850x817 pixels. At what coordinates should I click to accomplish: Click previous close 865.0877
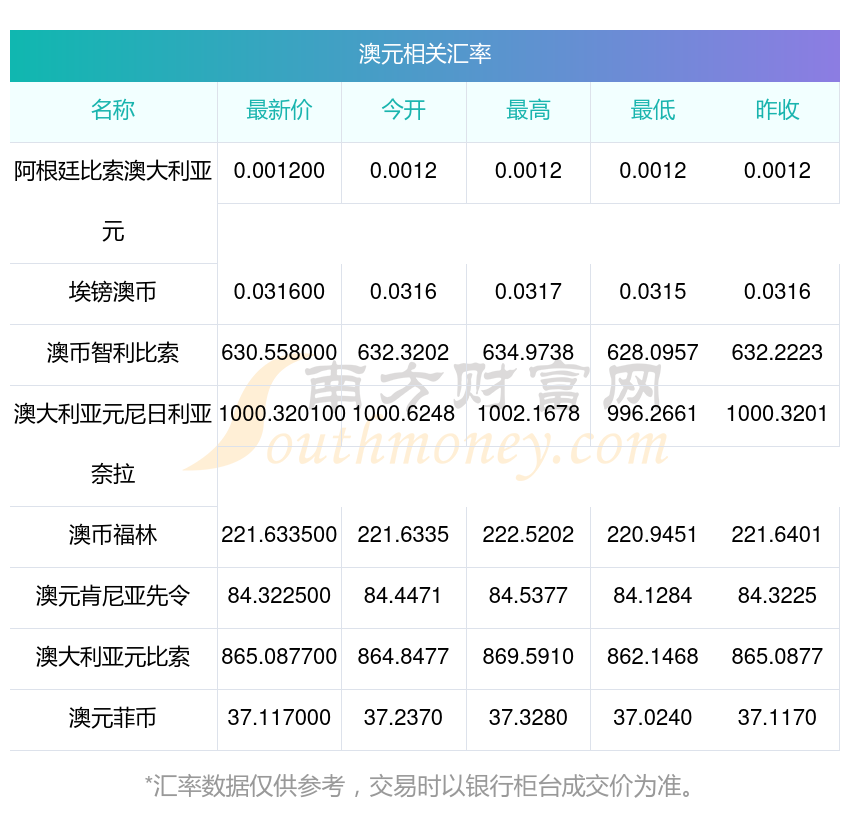(777, 657)
